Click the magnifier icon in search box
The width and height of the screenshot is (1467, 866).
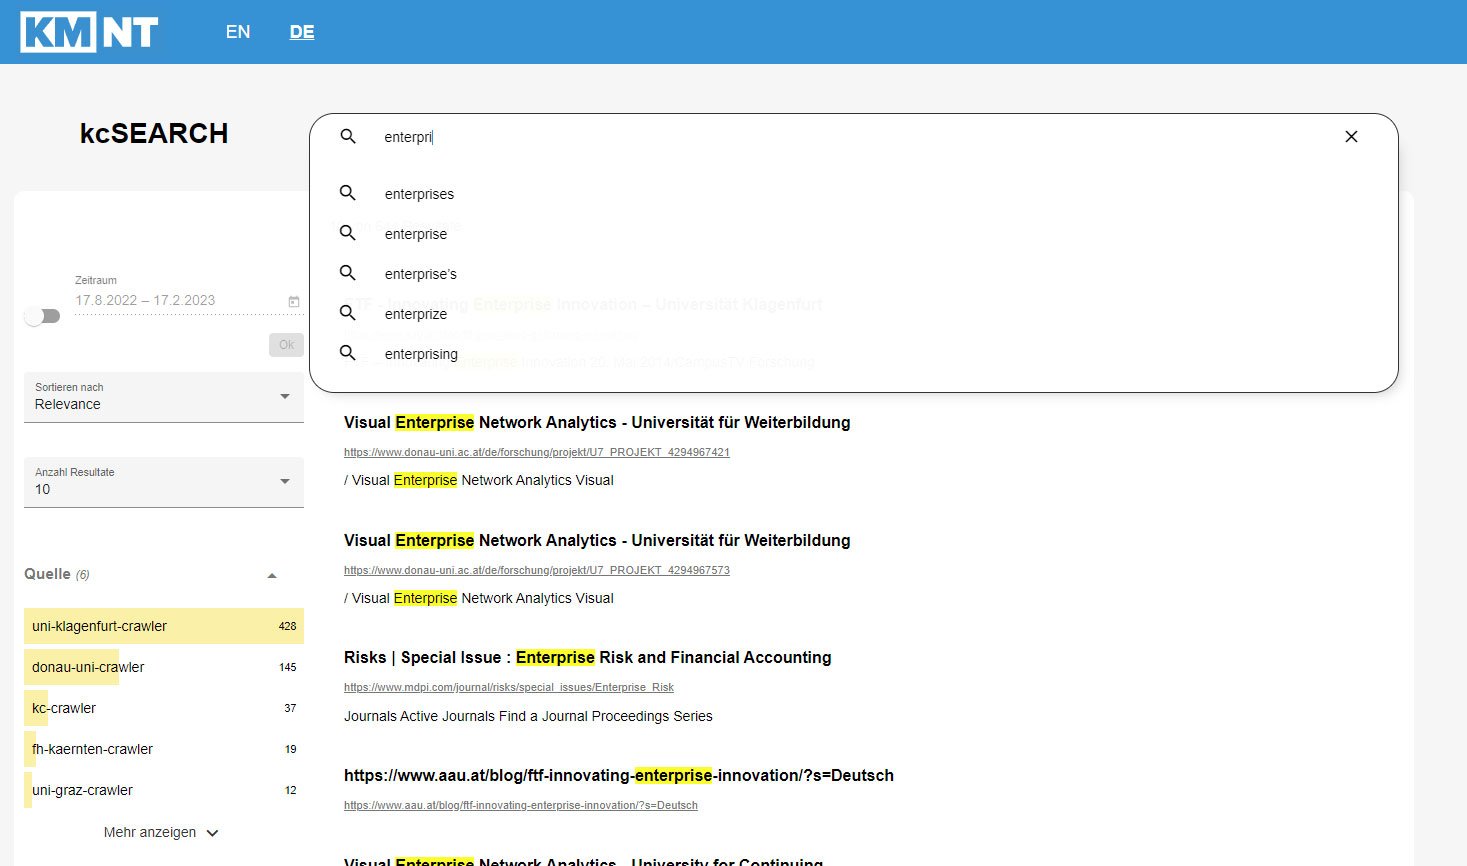click(348, 137)
